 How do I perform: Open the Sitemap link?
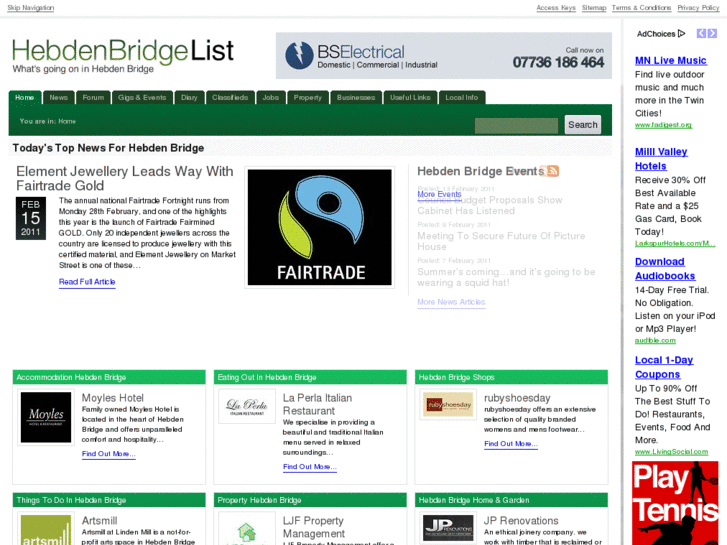pos(594,8)
